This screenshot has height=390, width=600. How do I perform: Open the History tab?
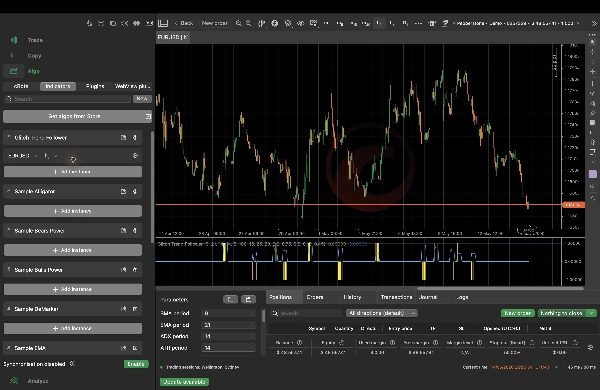tap(352, 297)
